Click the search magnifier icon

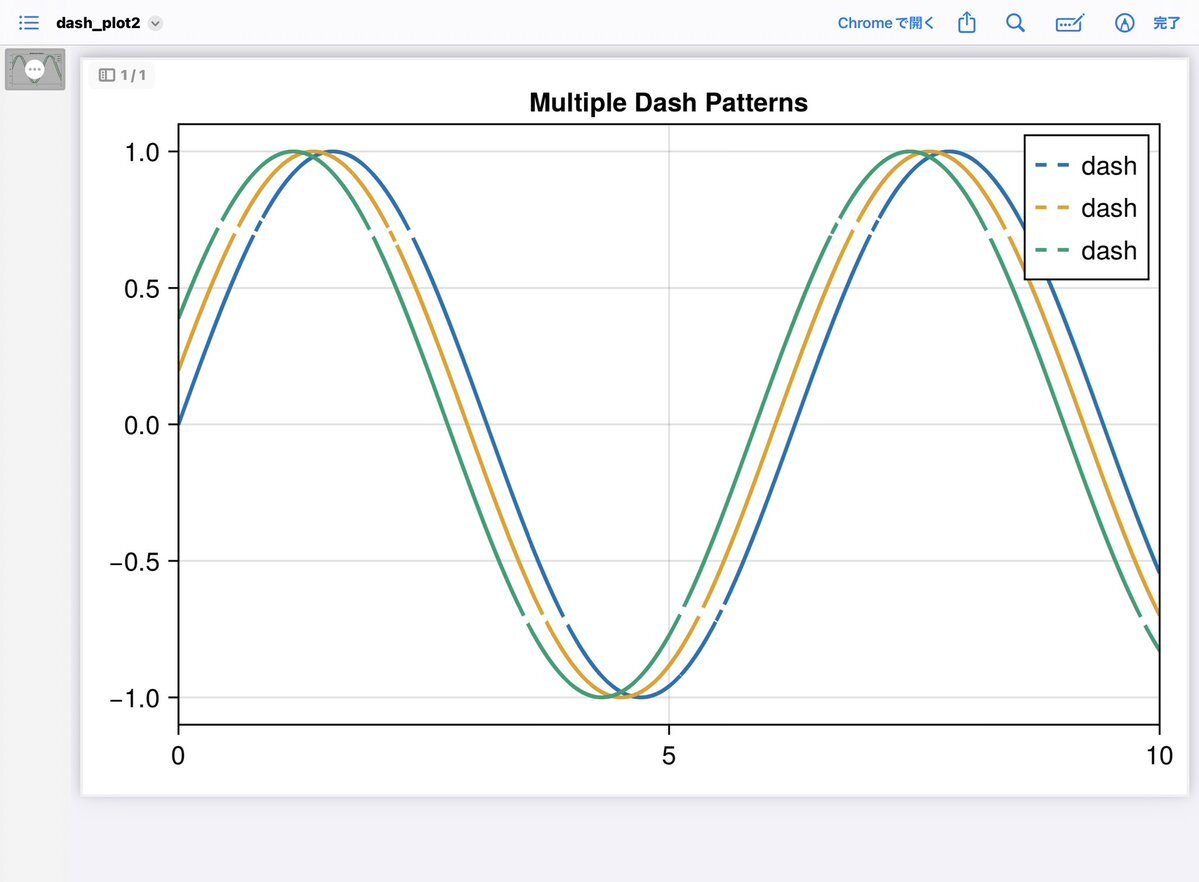point(1015,23)
